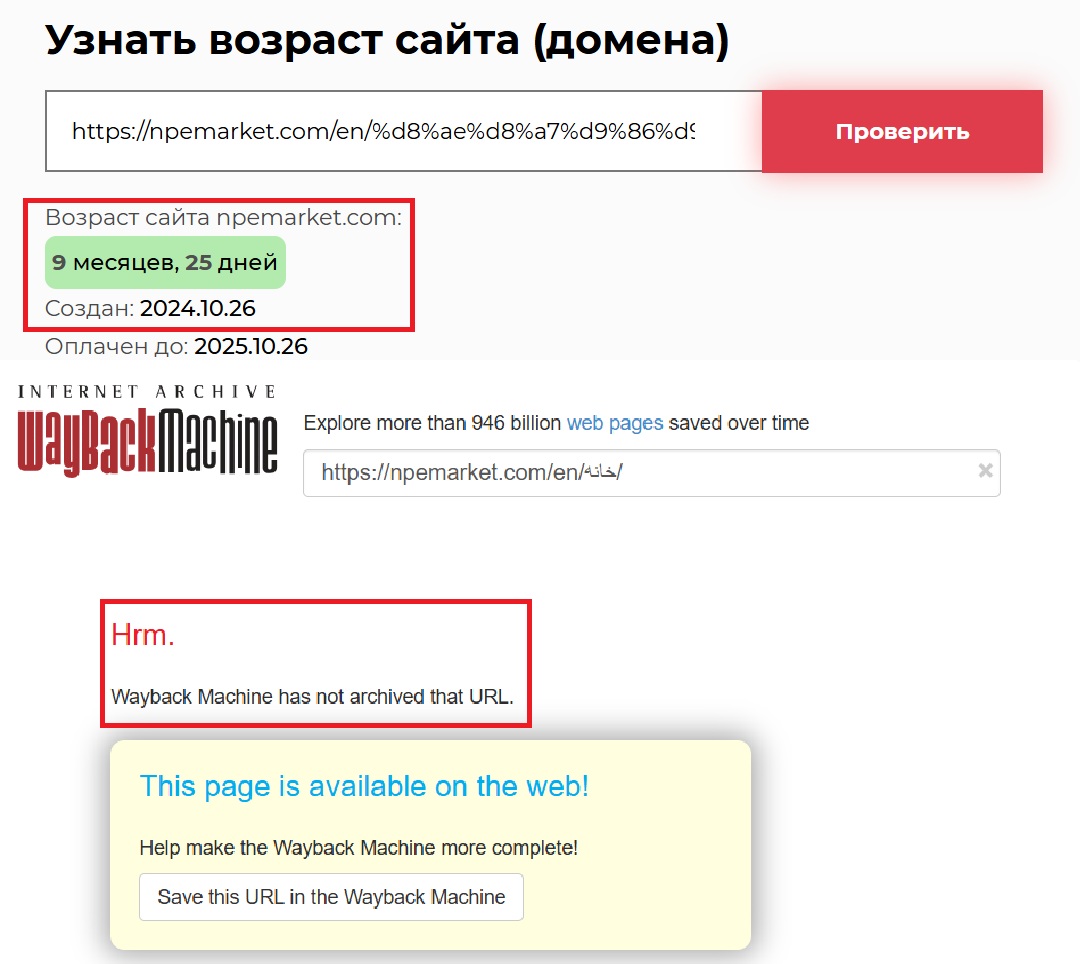Click the «Hrm.» error heading

point(143,634)
